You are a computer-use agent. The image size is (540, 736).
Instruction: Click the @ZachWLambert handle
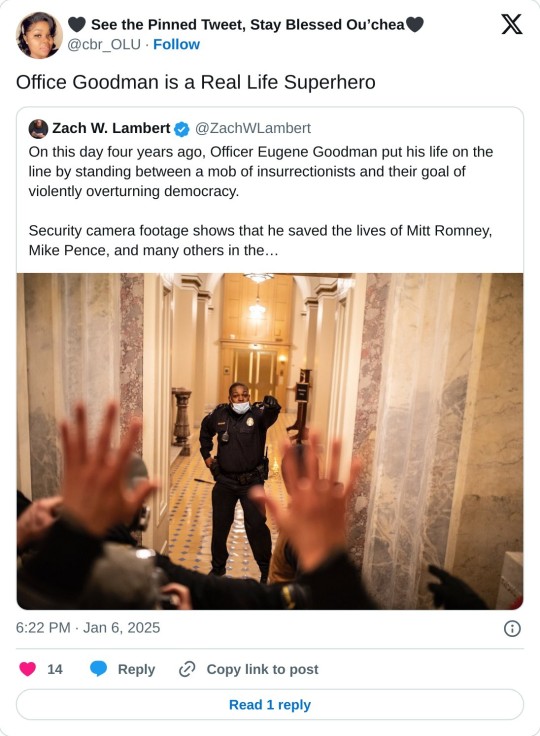click(x=253, y=128)
